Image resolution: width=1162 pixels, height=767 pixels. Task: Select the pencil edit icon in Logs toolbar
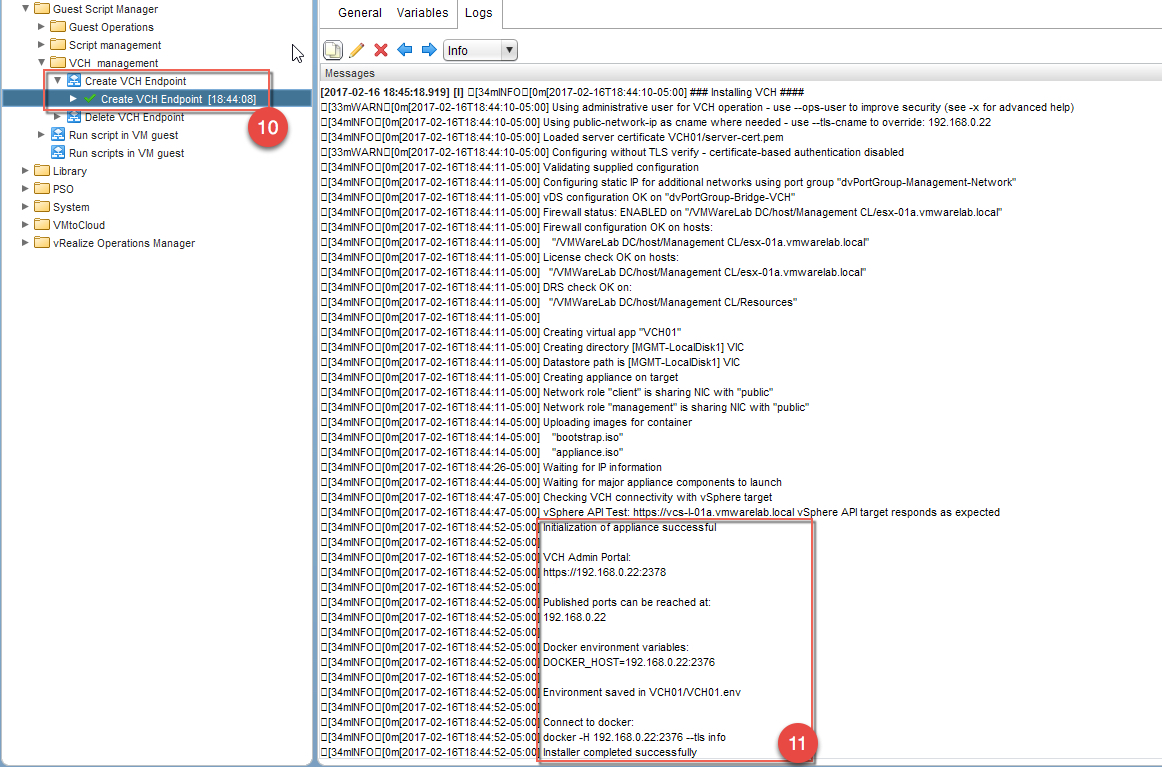coord(355,49)
